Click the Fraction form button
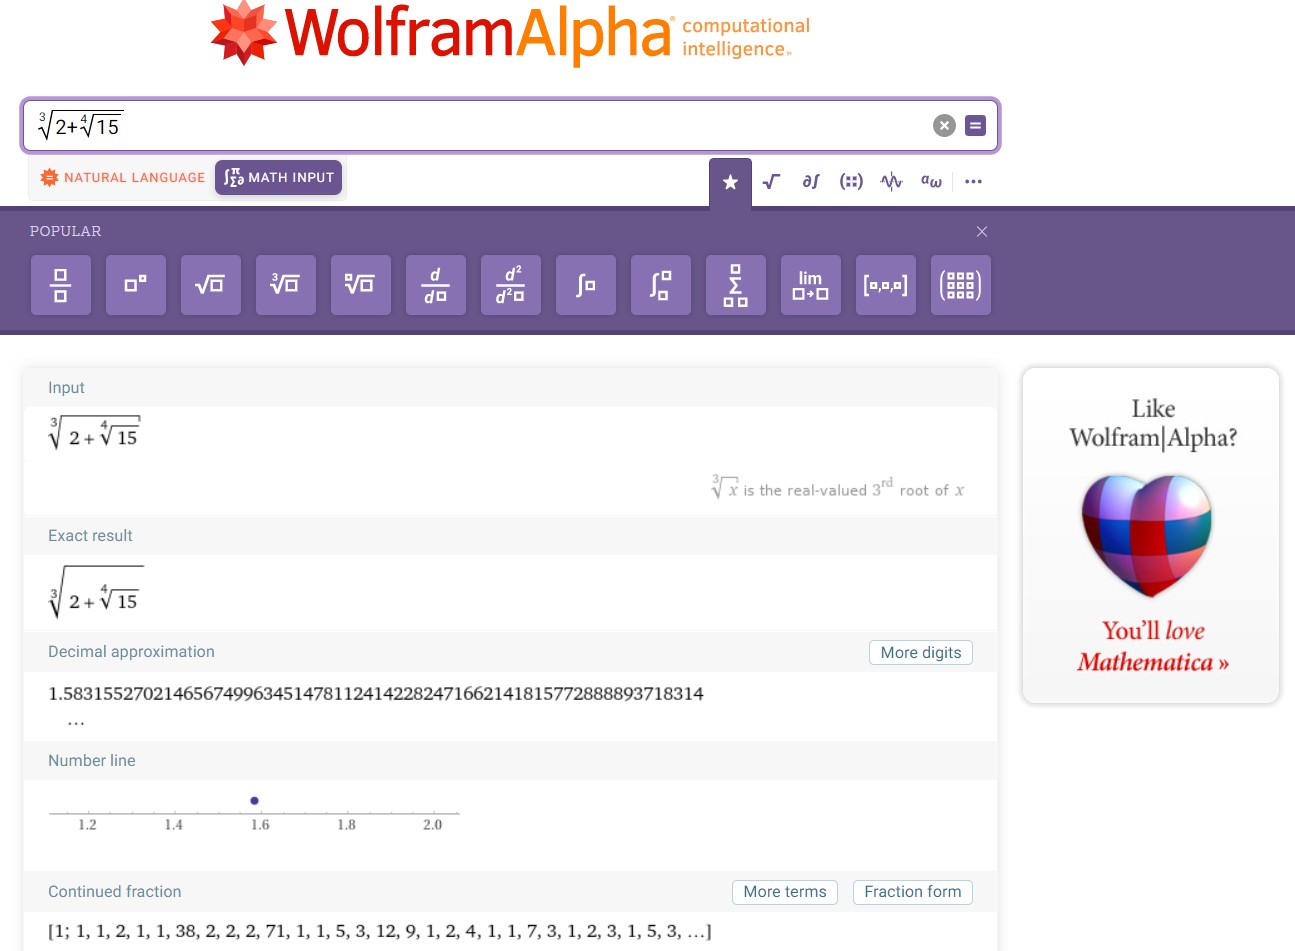1295x951 pixels. pyautogui.click(x=913, y=892)
